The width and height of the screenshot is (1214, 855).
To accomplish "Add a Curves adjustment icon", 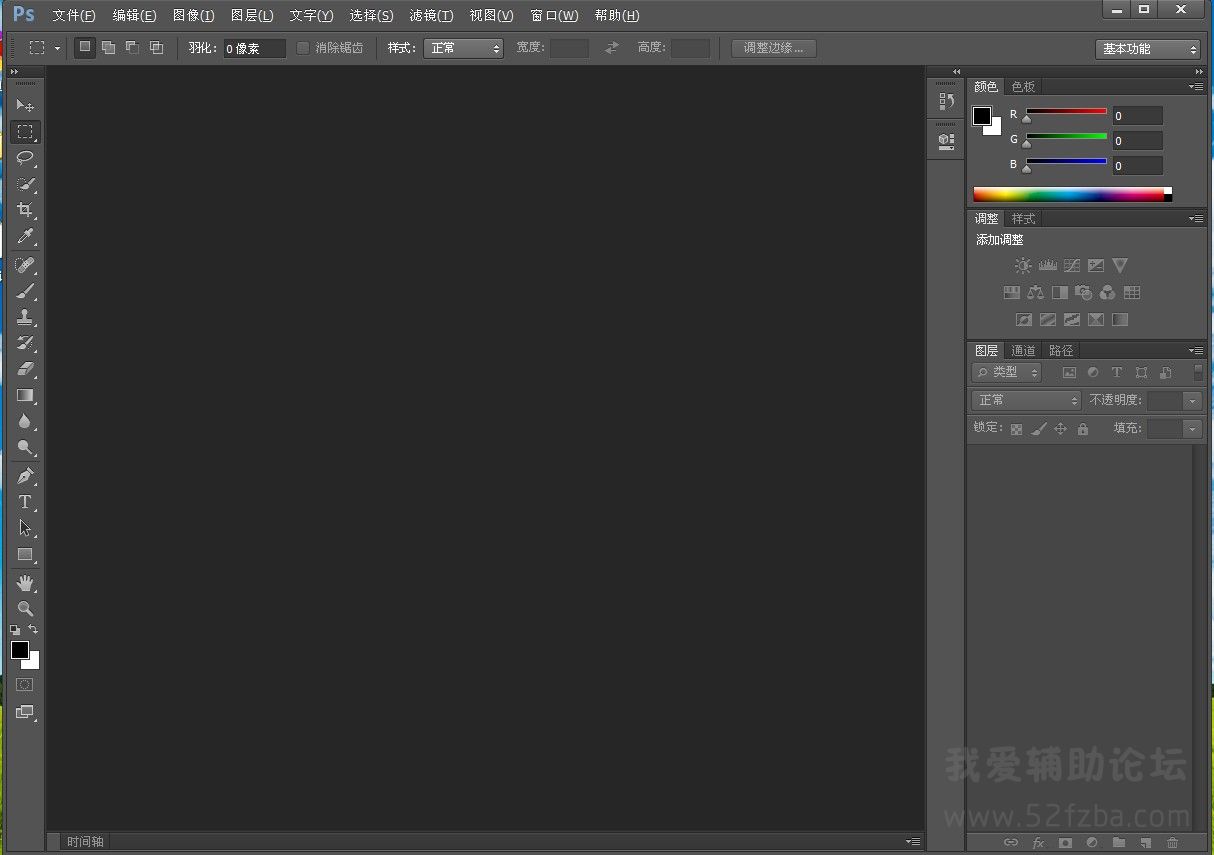I will pos(1072,265).
